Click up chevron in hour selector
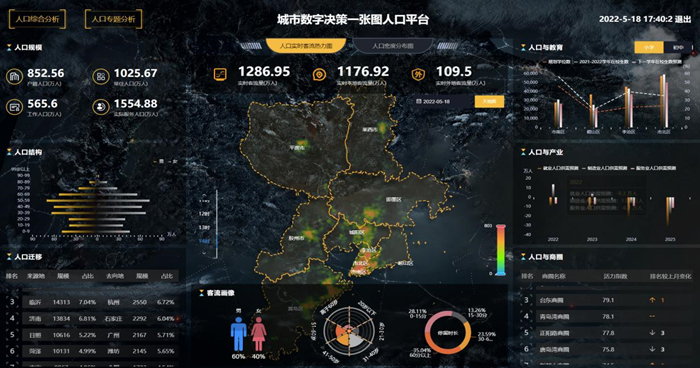The height and width of the screenshot is (368, 700). coord(204,196)
